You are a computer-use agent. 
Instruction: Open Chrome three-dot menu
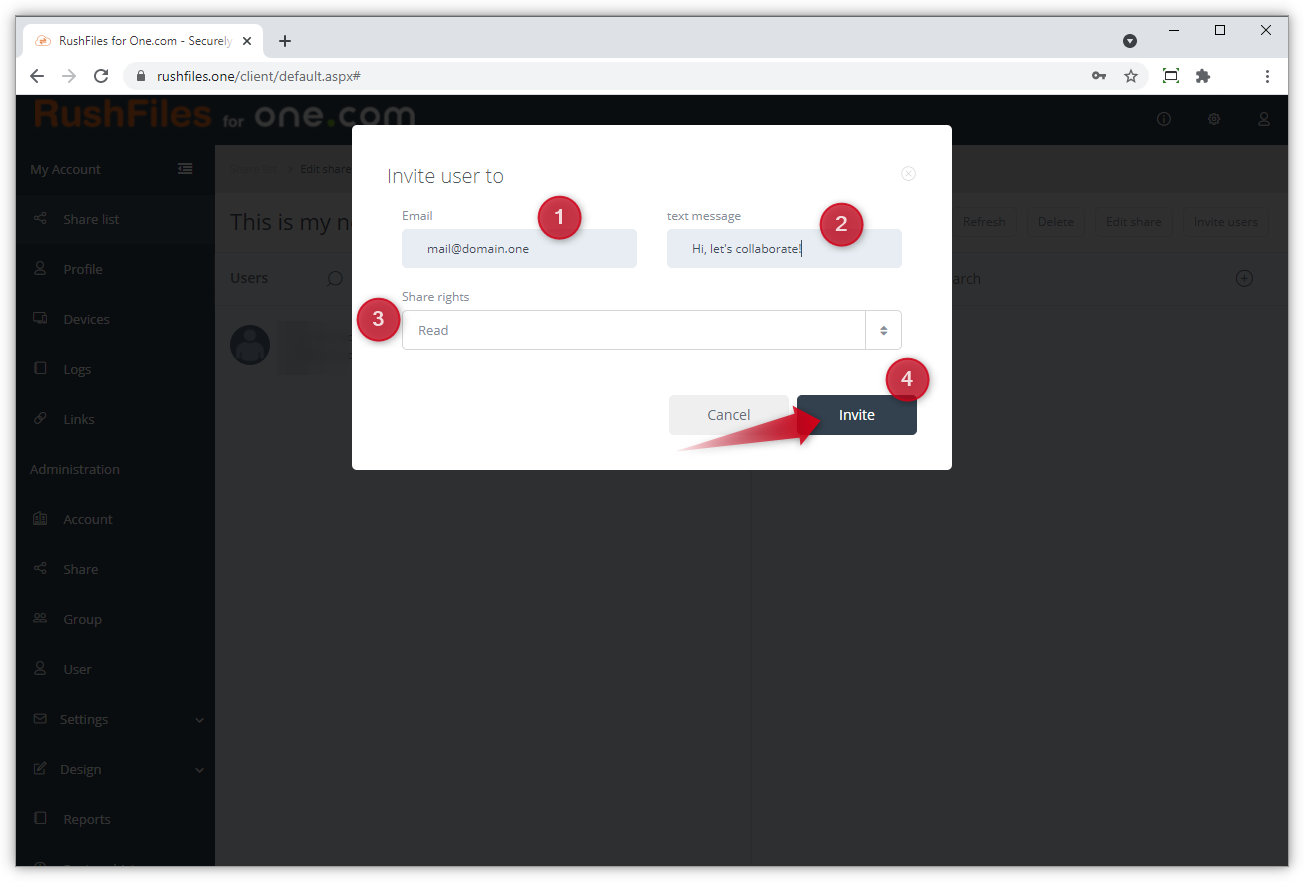coord(1267,76)
